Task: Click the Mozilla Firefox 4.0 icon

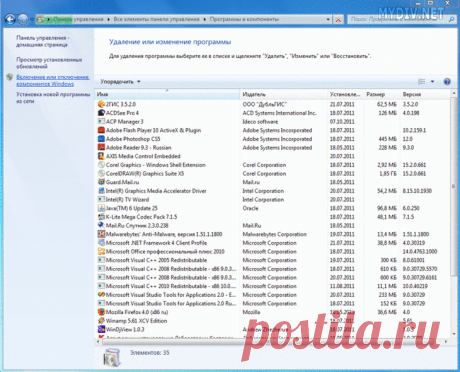Action: point(101,312)
